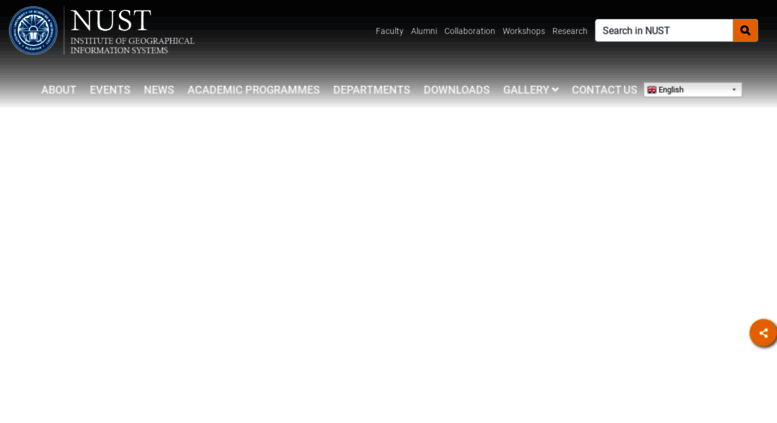This screenshot has width=777, height=423.
Task: Click the UK flag icon in language selector
Action: (652, 90)
